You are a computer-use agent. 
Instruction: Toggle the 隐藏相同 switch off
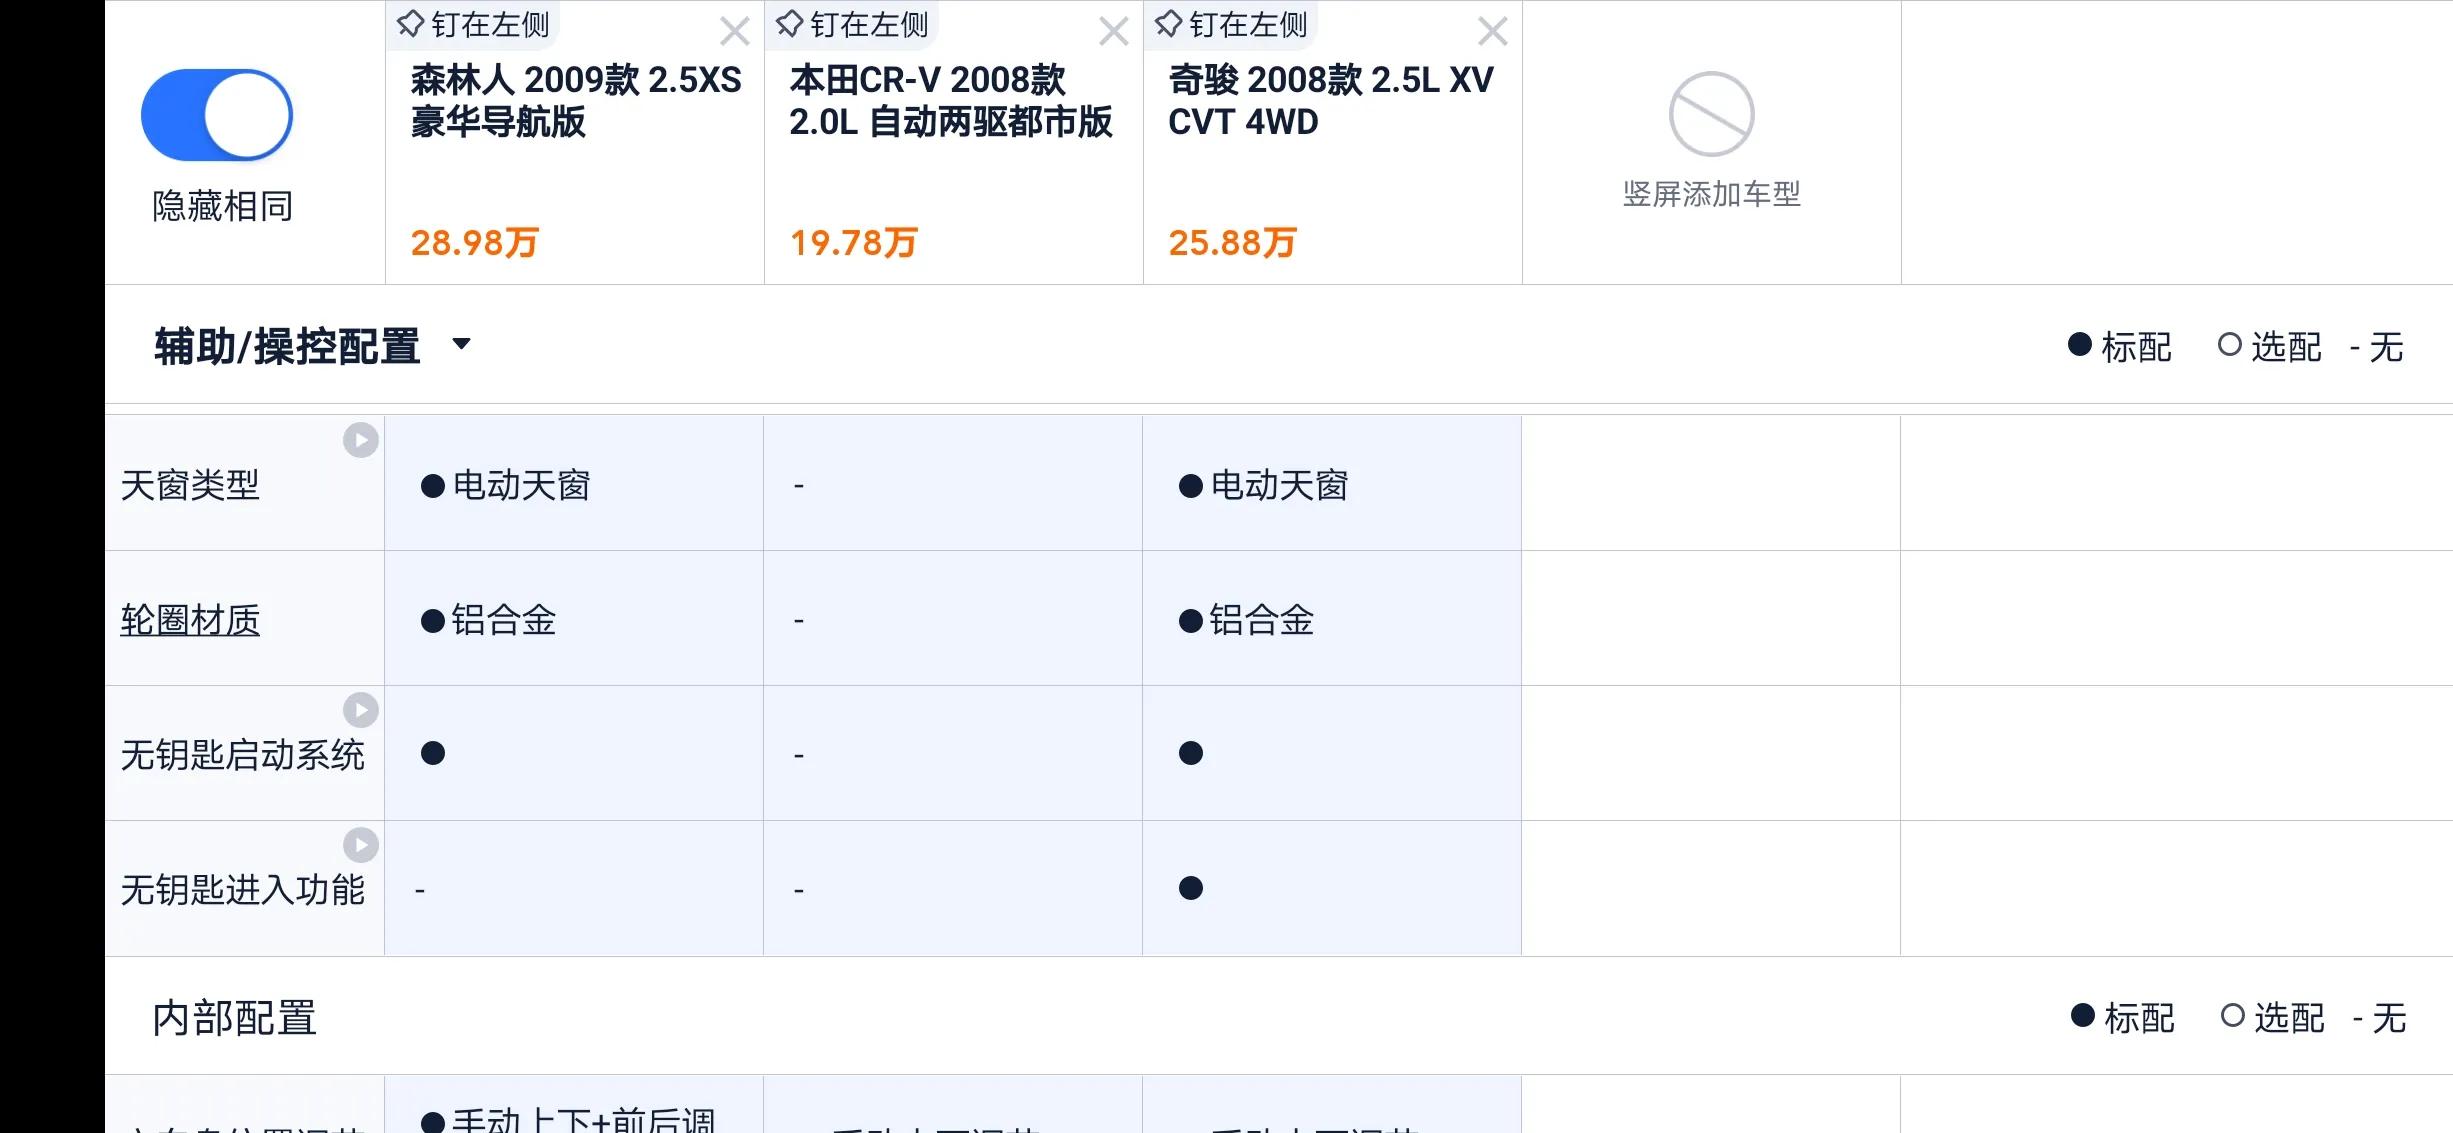216,114
